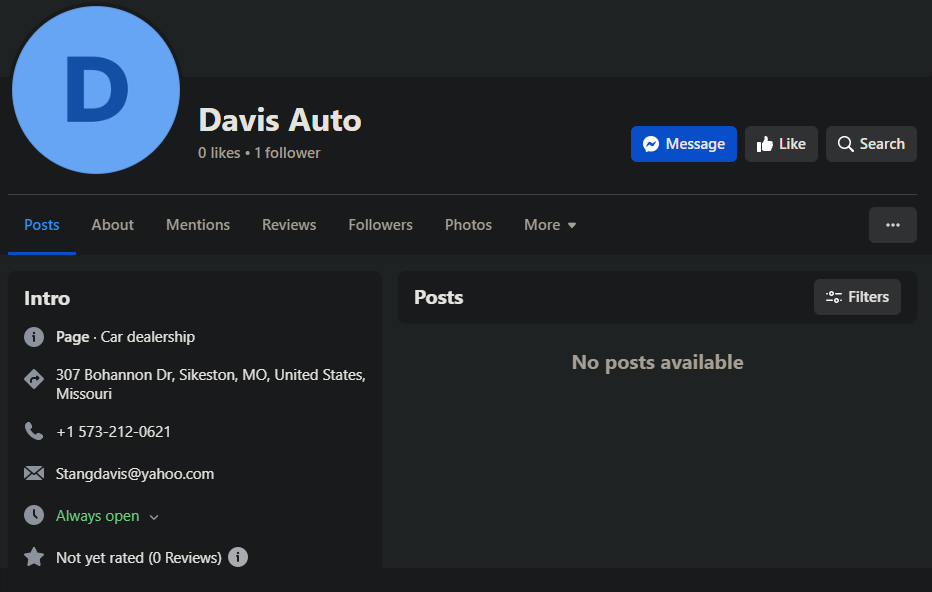Click the directions icon beside address
The height and width of the screenshot is (592, 932).
(x=34, y=379)
